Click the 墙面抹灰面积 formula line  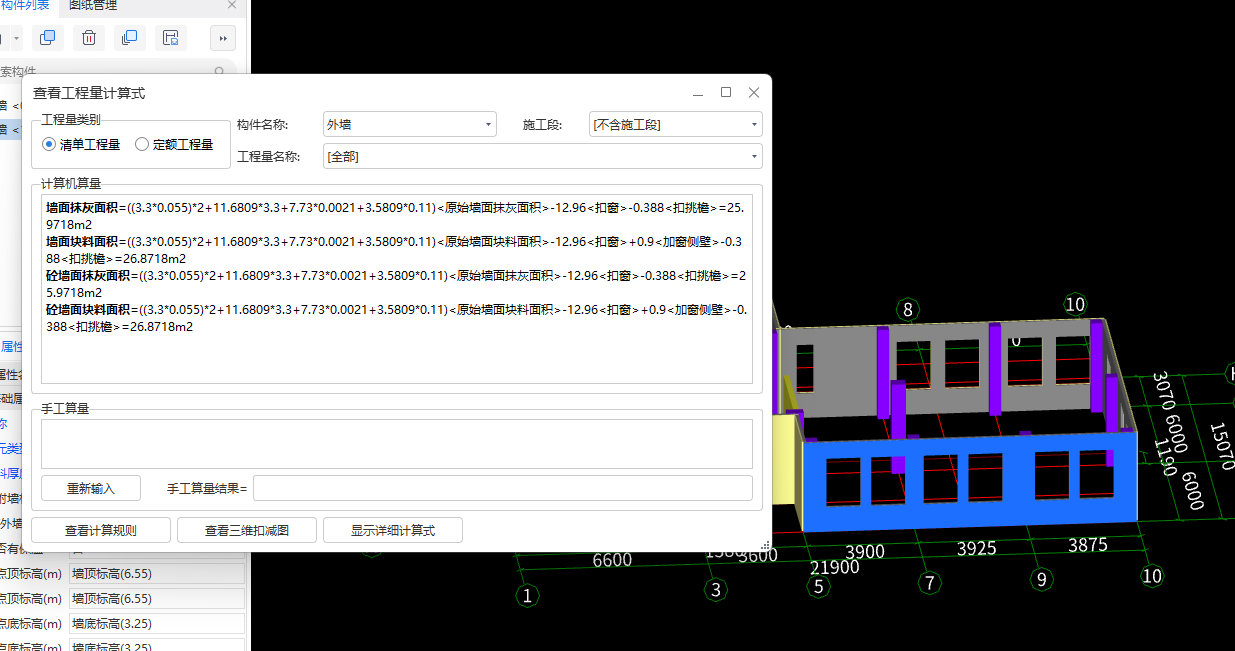396,215
